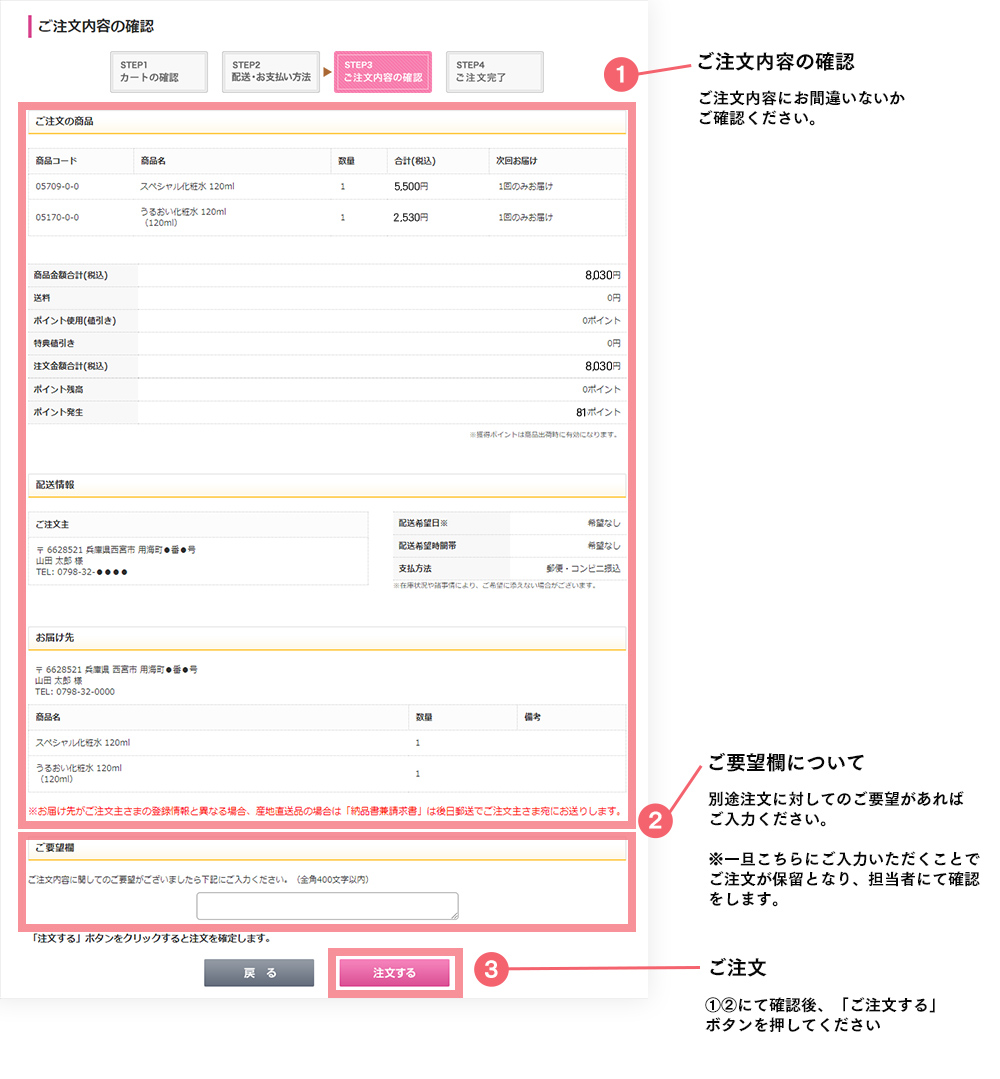The height and width of the screenshot is (1079, 1000).
Task: Click the 支払方法 value 郵便・コンビニ振込
Action: (583, 568)
